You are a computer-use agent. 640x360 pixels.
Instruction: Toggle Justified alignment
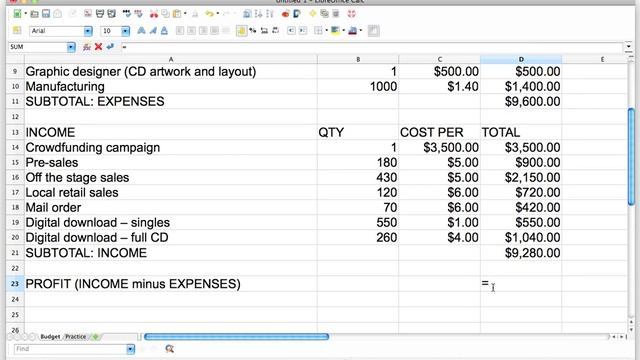214,31
